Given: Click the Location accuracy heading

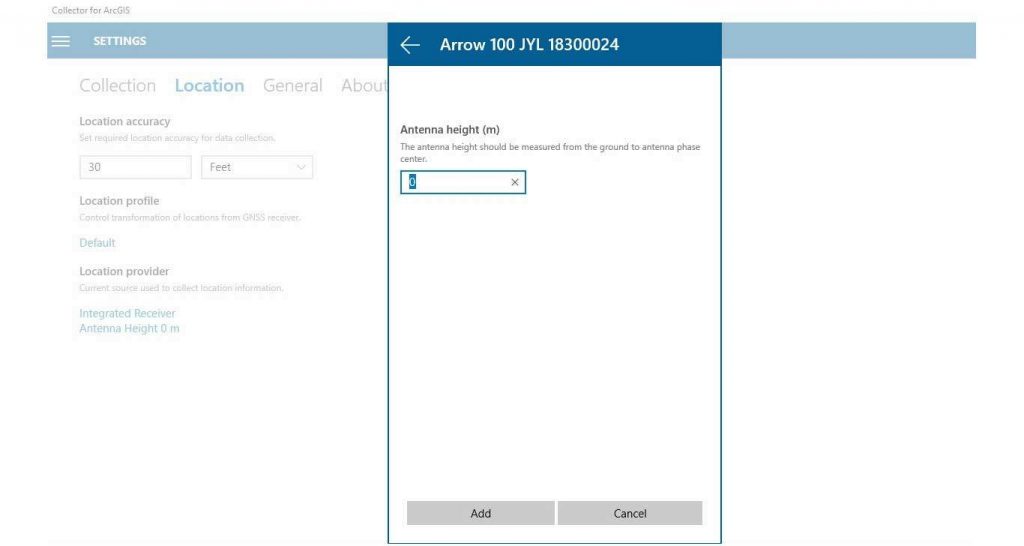Looking at the screenshot, I should (125, 121).
